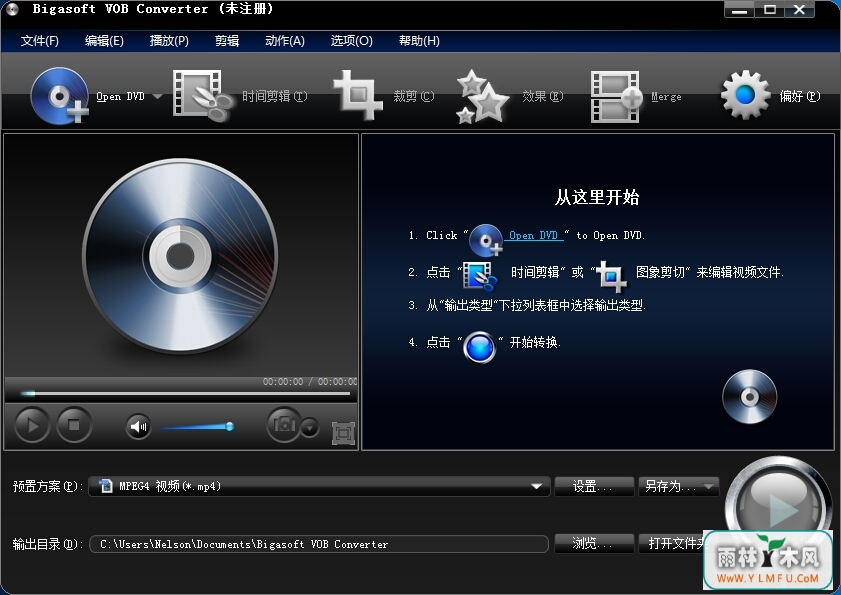The width and height of the screenshot is (841, 595).
Task: Open the 文件(F) menu
Action: (x=40, y=41)
